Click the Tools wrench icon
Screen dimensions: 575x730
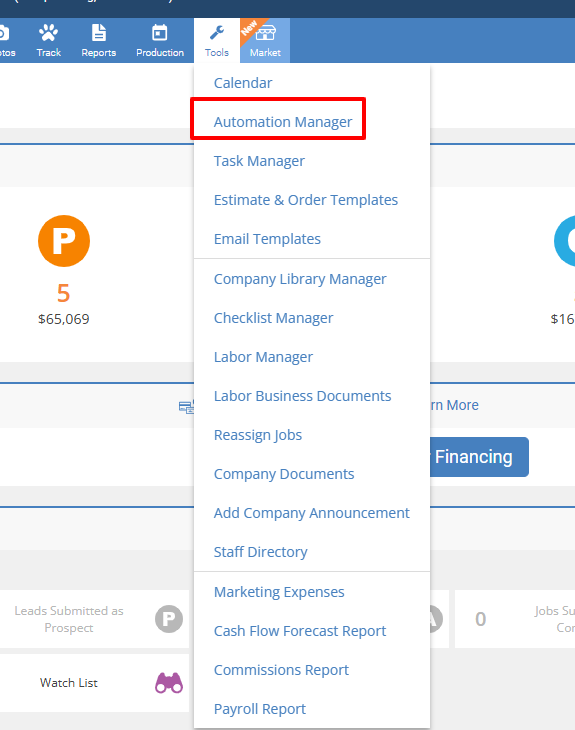[x=216, y=33]
